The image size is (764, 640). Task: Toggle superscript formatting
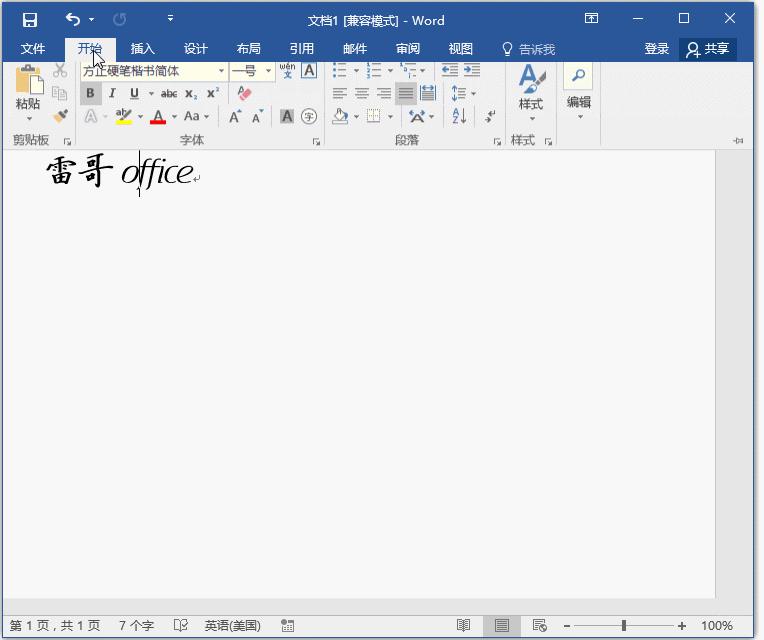(x=212, y=93)
